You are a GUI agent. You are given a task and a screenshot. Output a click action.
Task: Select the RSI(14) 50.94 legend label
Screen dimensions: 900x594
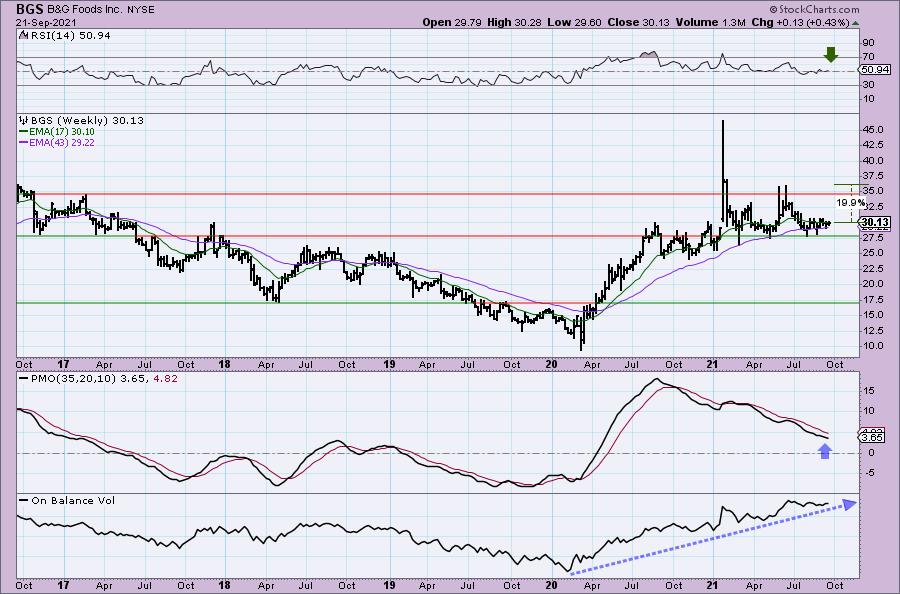[69, 35]
